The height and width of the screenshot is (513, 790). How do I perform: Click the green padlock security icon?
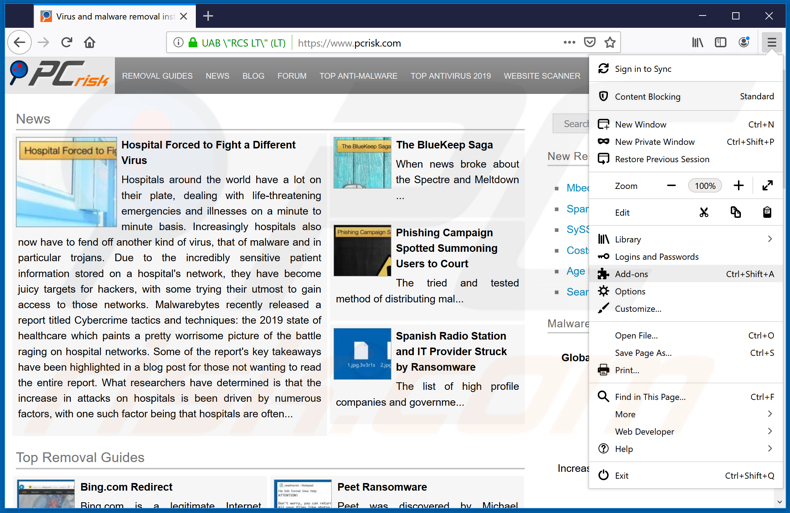[x=192, y=43]
